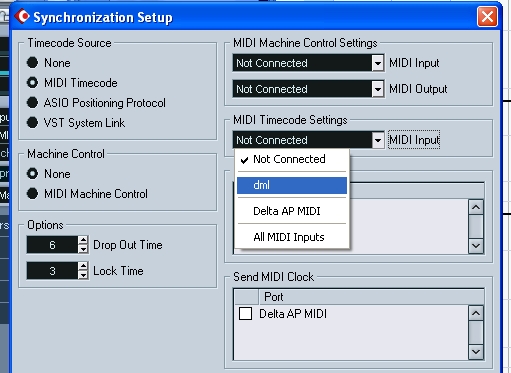Select the None timecode source radio button
The width and height of the screenshot is (511, 373).
32,63
